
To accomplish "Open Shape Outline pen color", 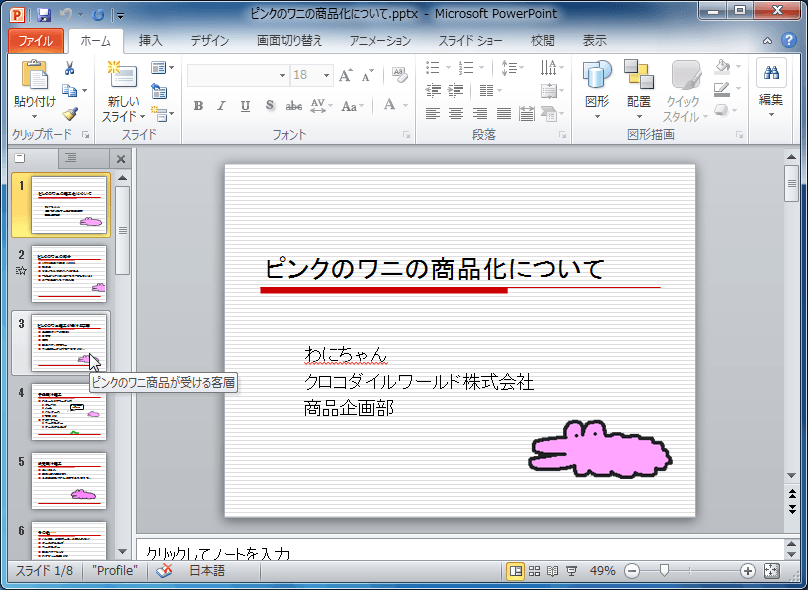I will [x=722, y=90].
